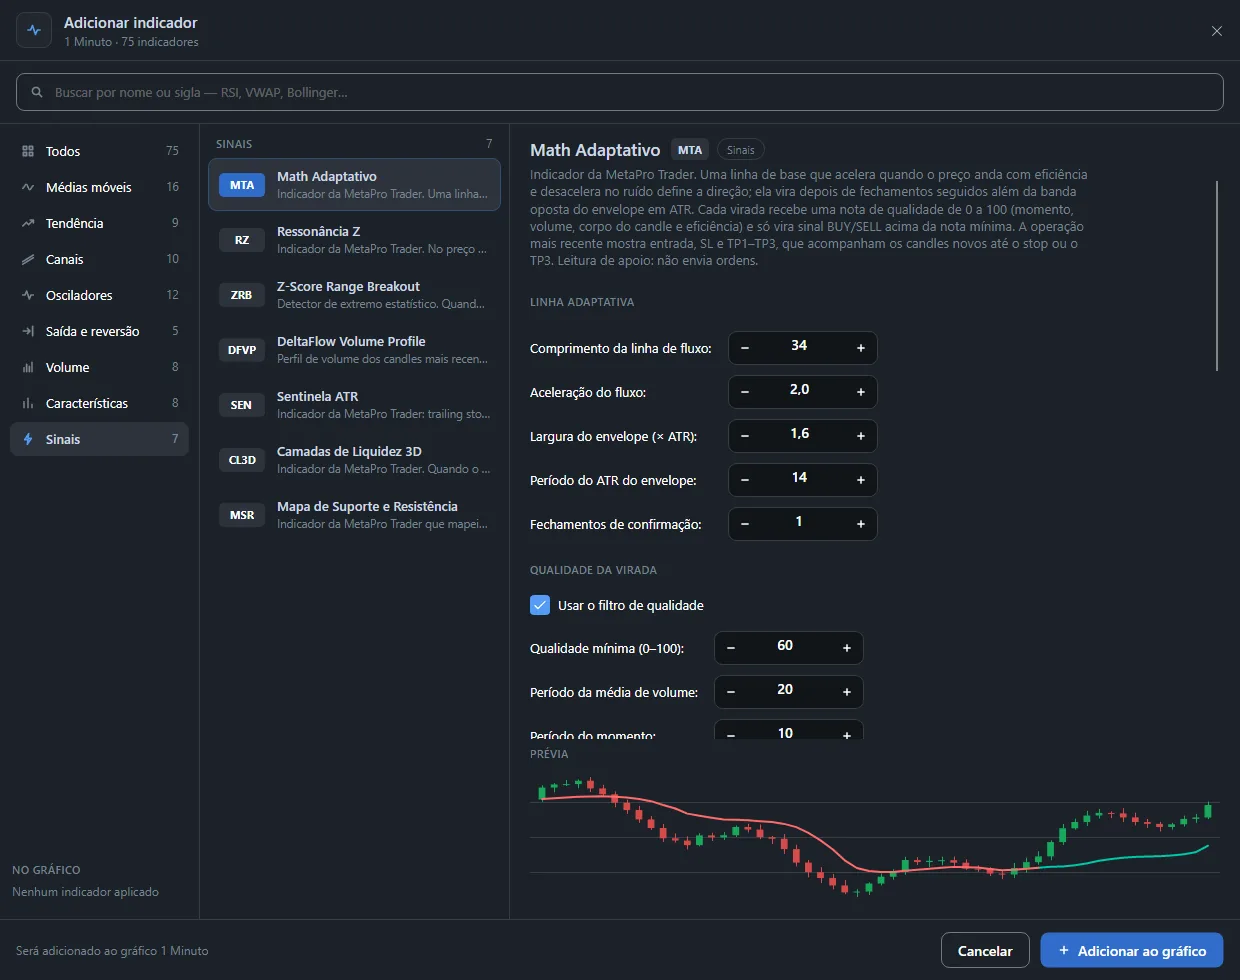Image resolution: width=1240 pixels, height=980 pixels.
Task: Decrease Qualidade mínima value
Action: tap(731, 648)
